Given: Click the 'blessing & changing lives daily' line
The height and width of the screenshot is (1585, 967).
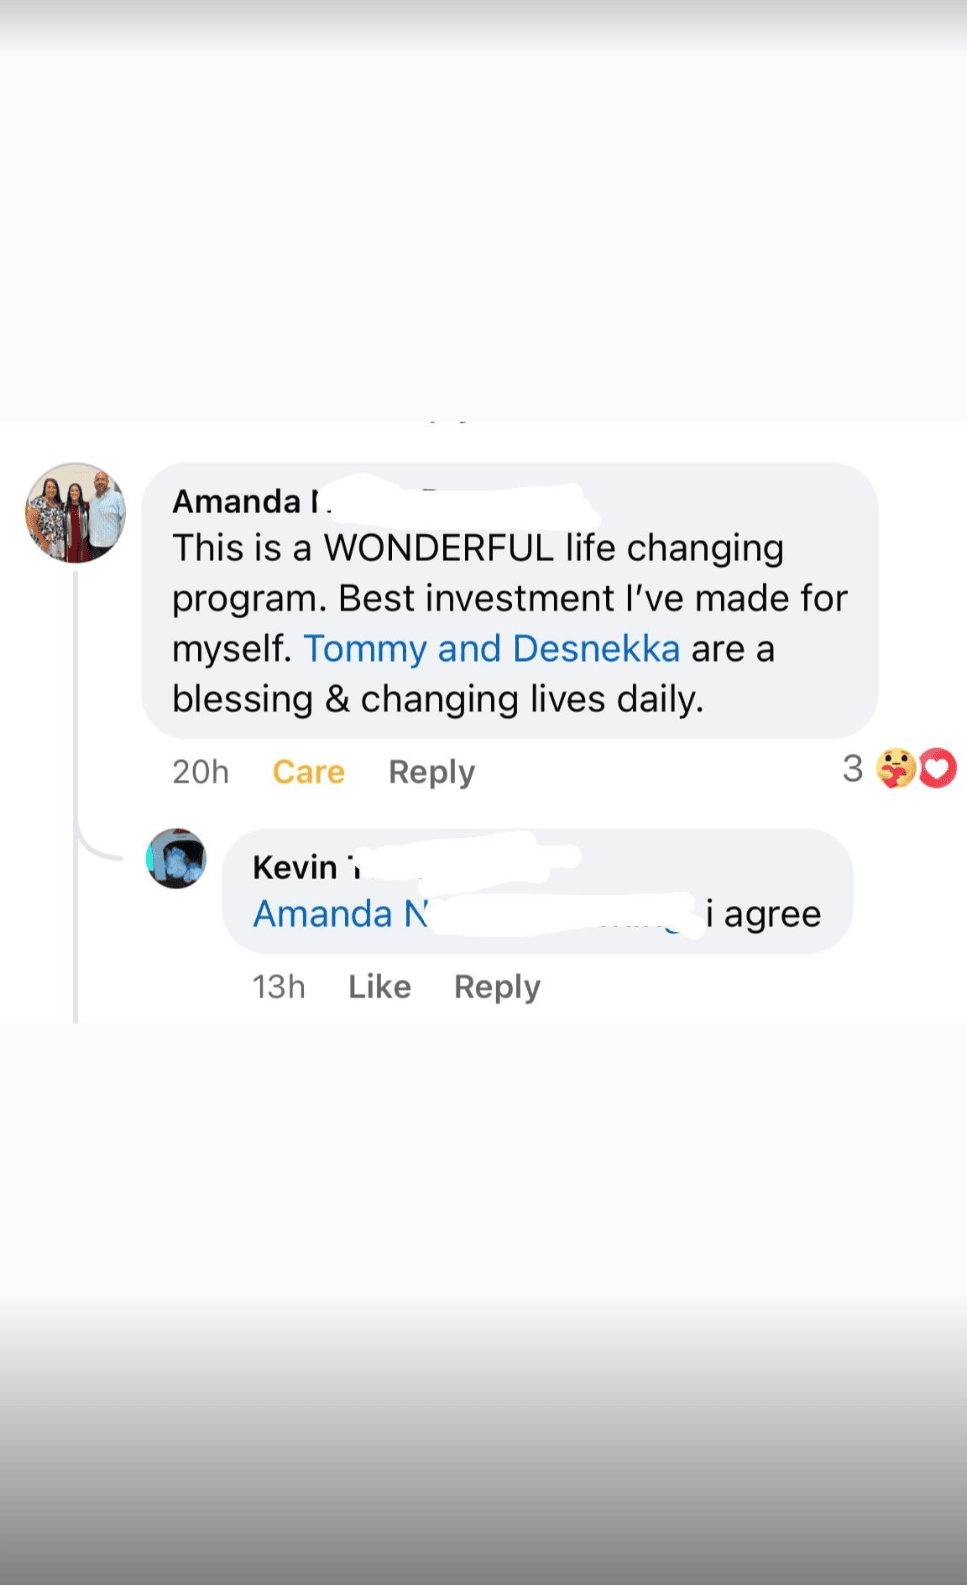Looking at the screenshot, I should 437,699.
